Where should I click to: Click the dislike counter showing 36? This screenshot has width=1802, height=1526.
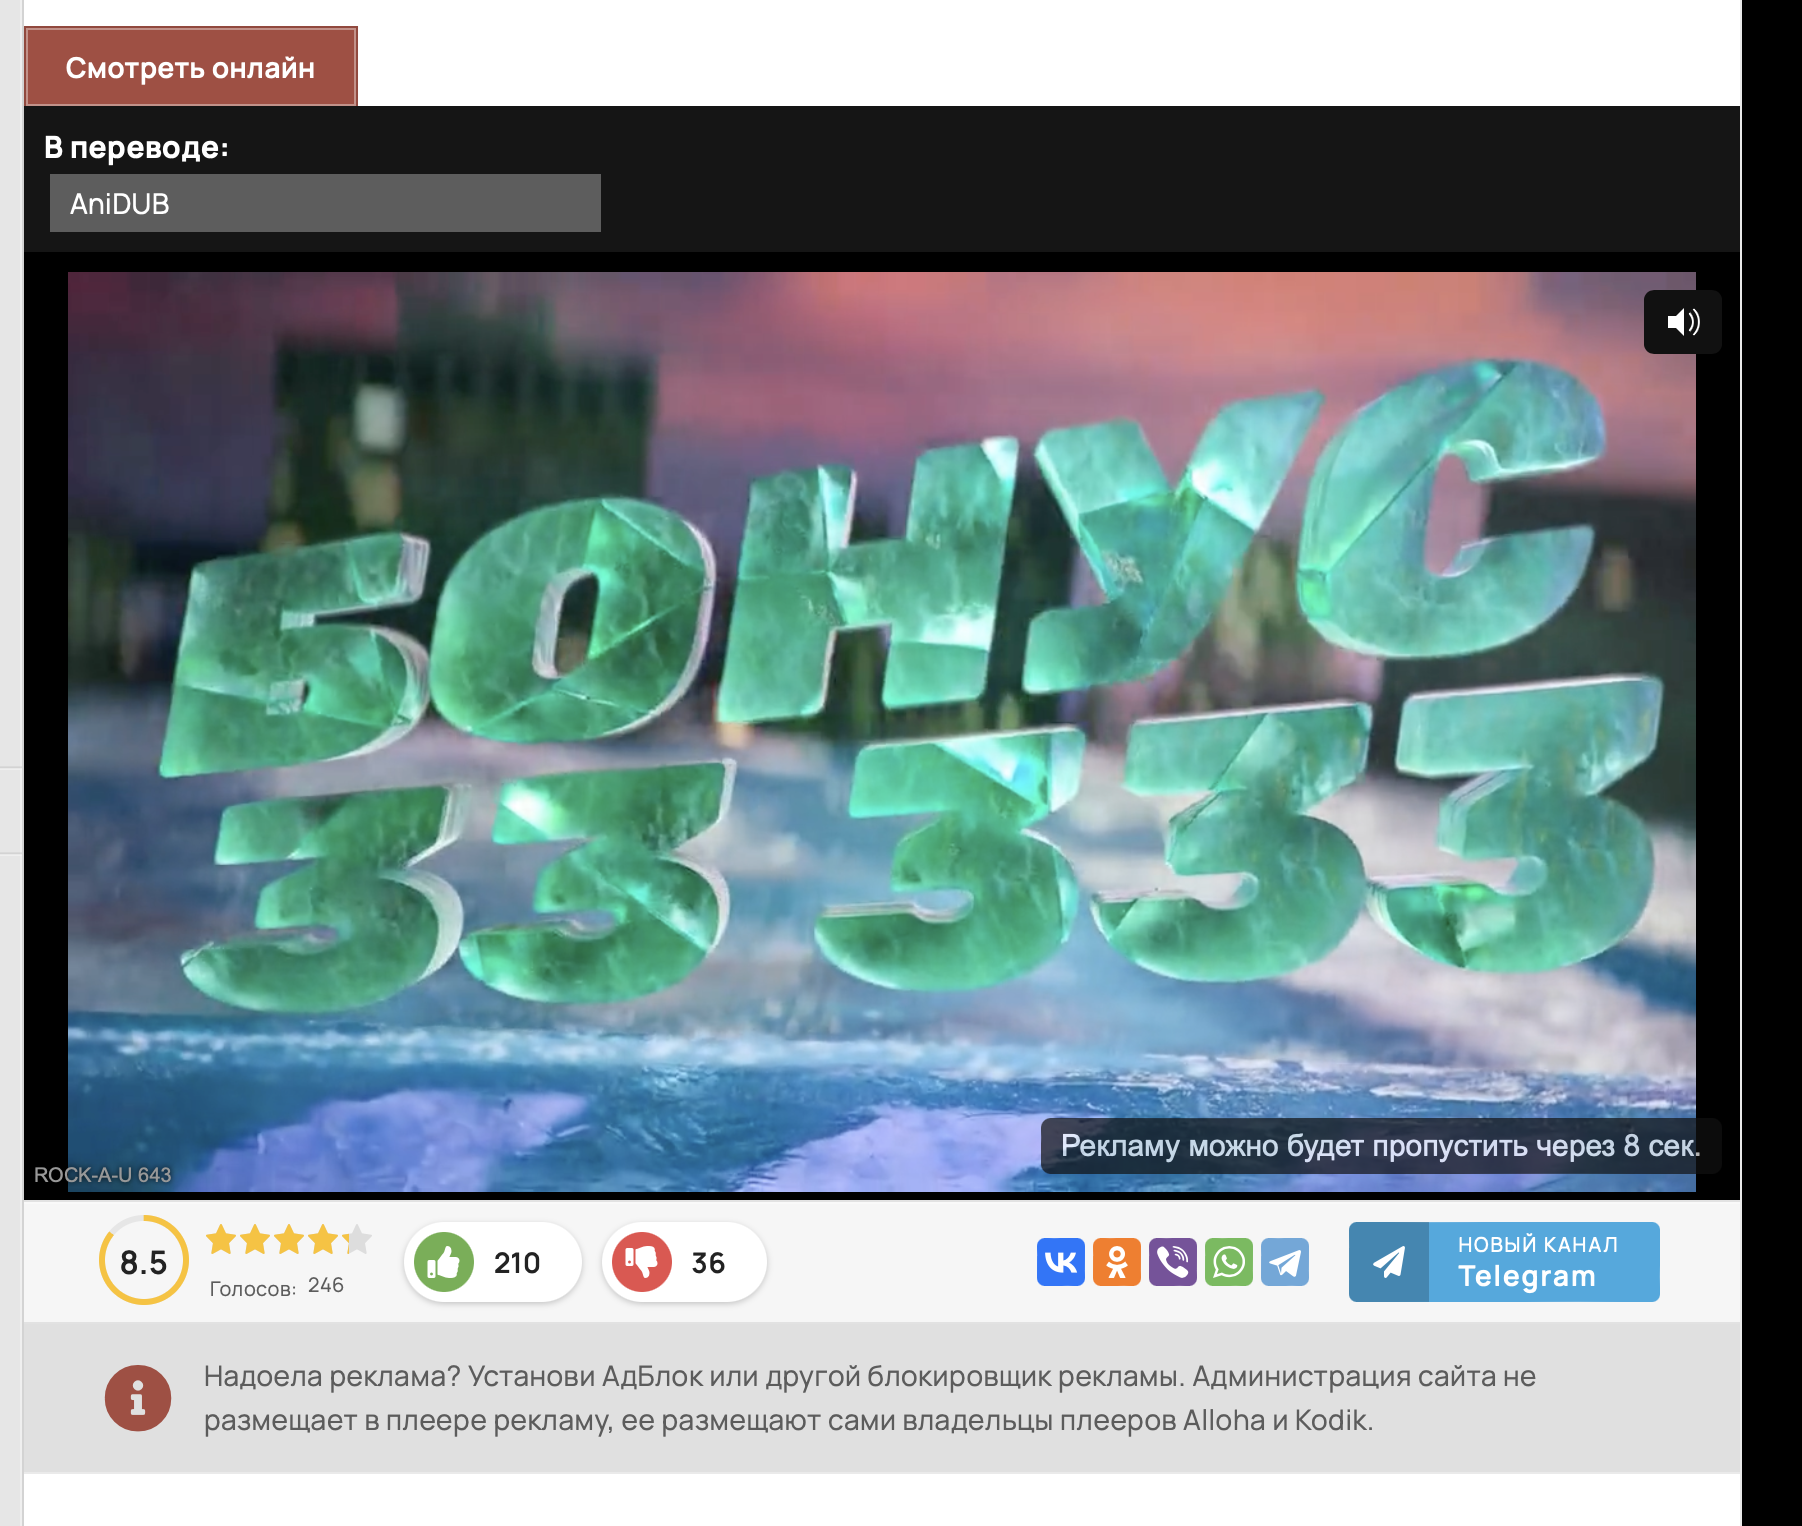707,1262
